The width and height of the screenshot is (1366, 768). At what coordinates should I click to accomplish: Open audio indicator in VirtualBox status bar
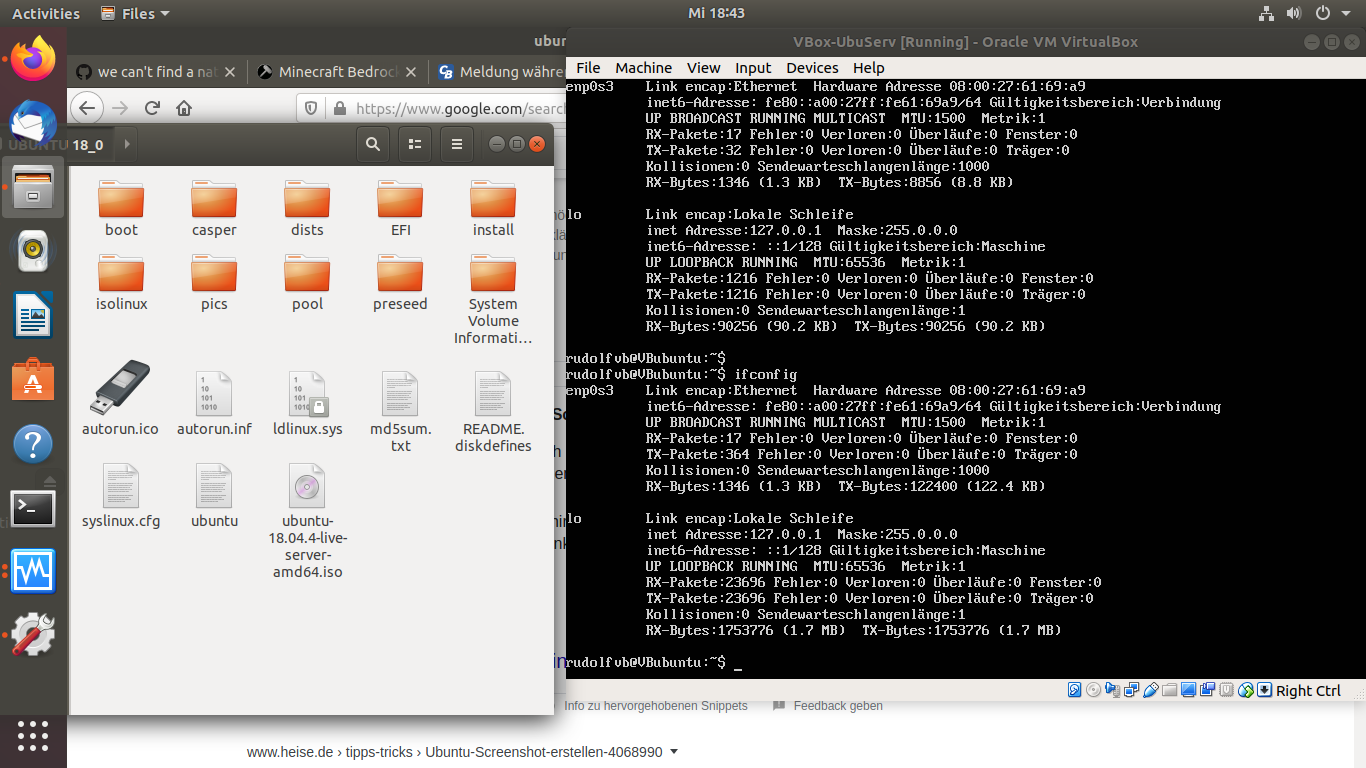(x=1112, y=690)
